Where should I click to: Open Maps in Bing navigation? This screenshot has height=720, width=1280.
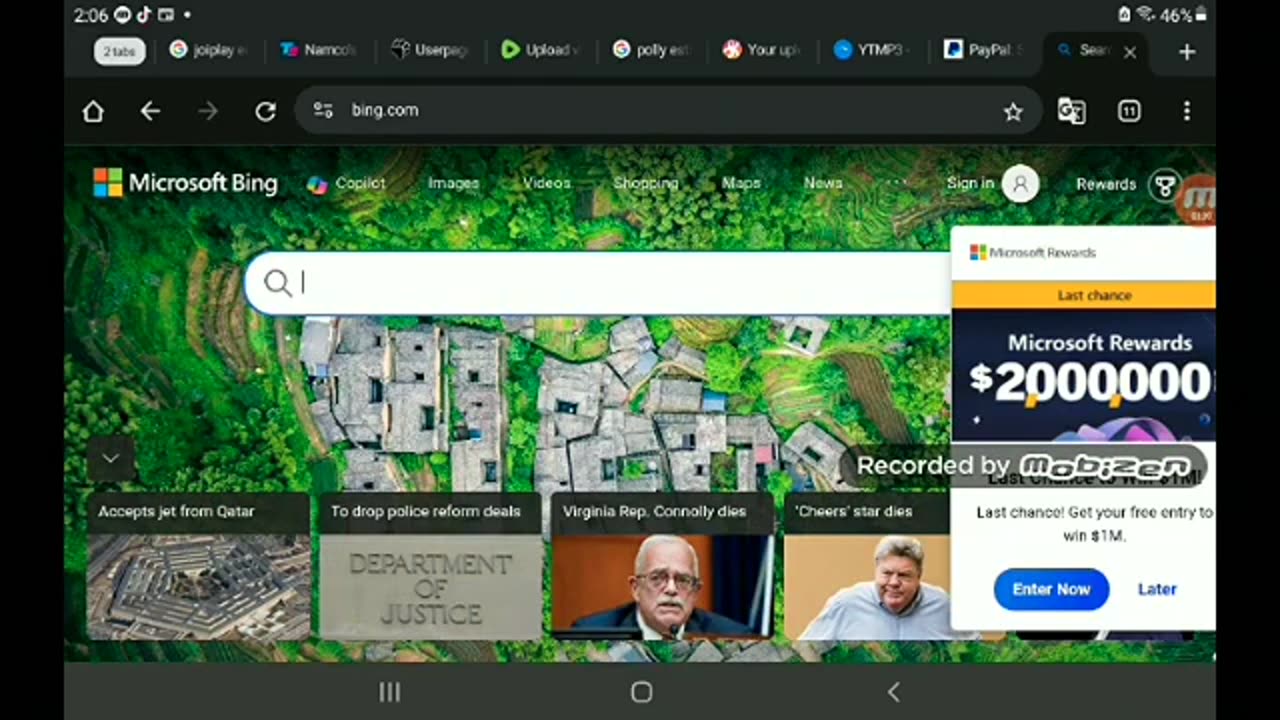pyautogui.click(x=741, y=183)
